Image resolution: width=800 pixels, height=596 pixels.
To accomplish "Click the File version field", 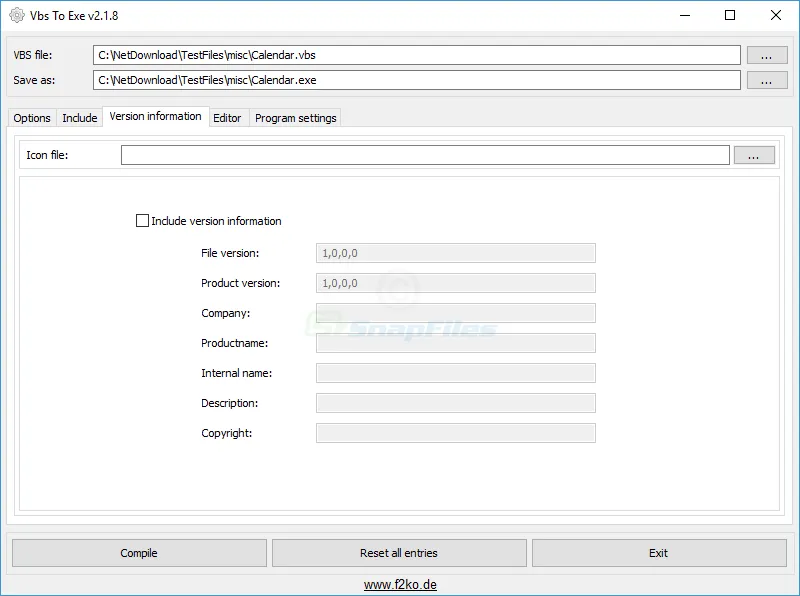I will pyautogui.click(x=456, y=253).
